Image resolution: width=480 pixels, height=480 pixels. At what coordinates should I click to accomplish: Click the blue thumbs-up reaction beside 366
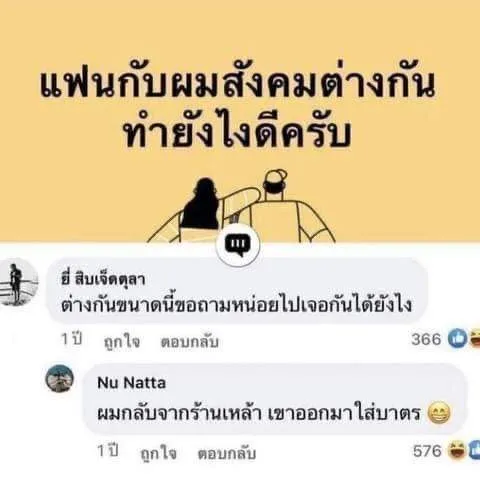click(457, 339)
